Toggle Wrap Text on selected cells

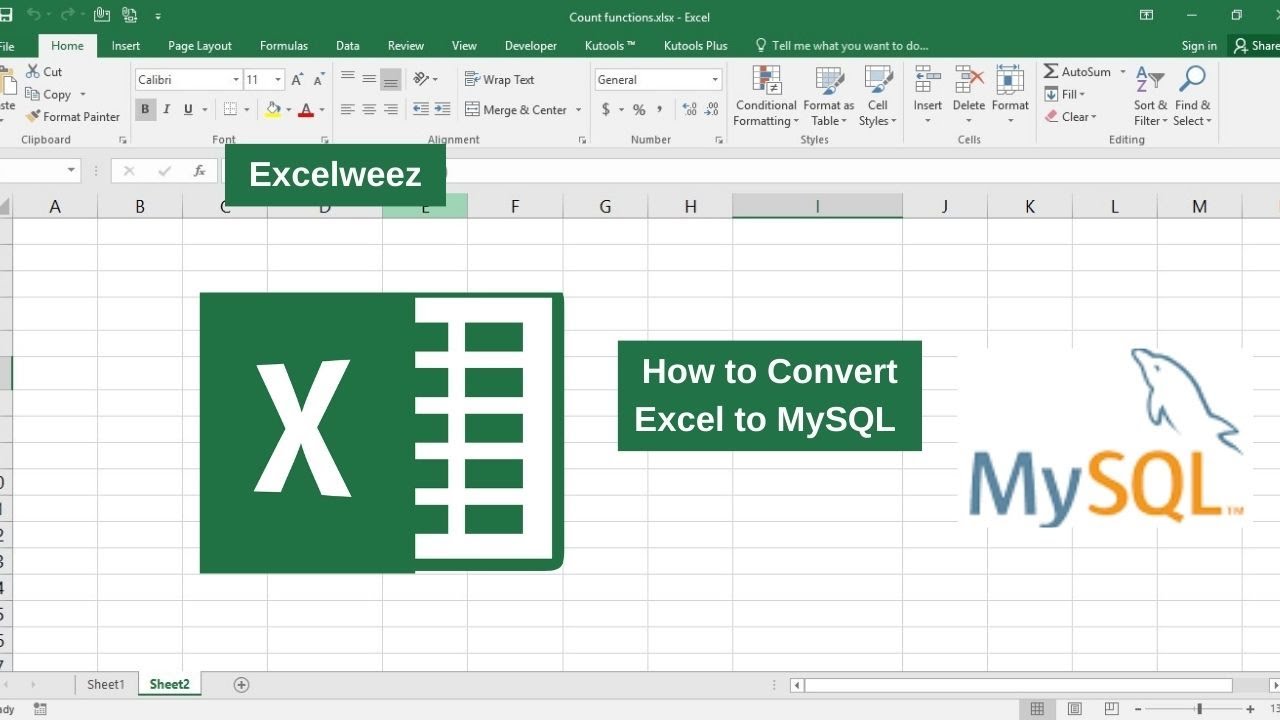(499, 80)
